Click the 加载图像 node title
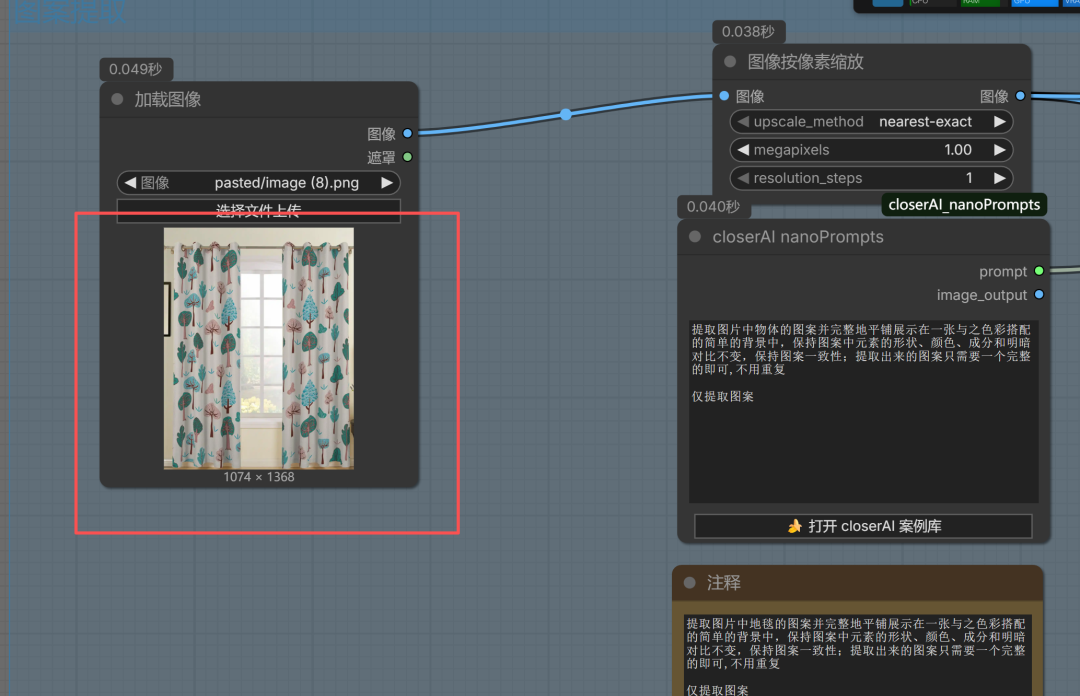The width and height of the screenshot is (1080, 696). point(167,99)
